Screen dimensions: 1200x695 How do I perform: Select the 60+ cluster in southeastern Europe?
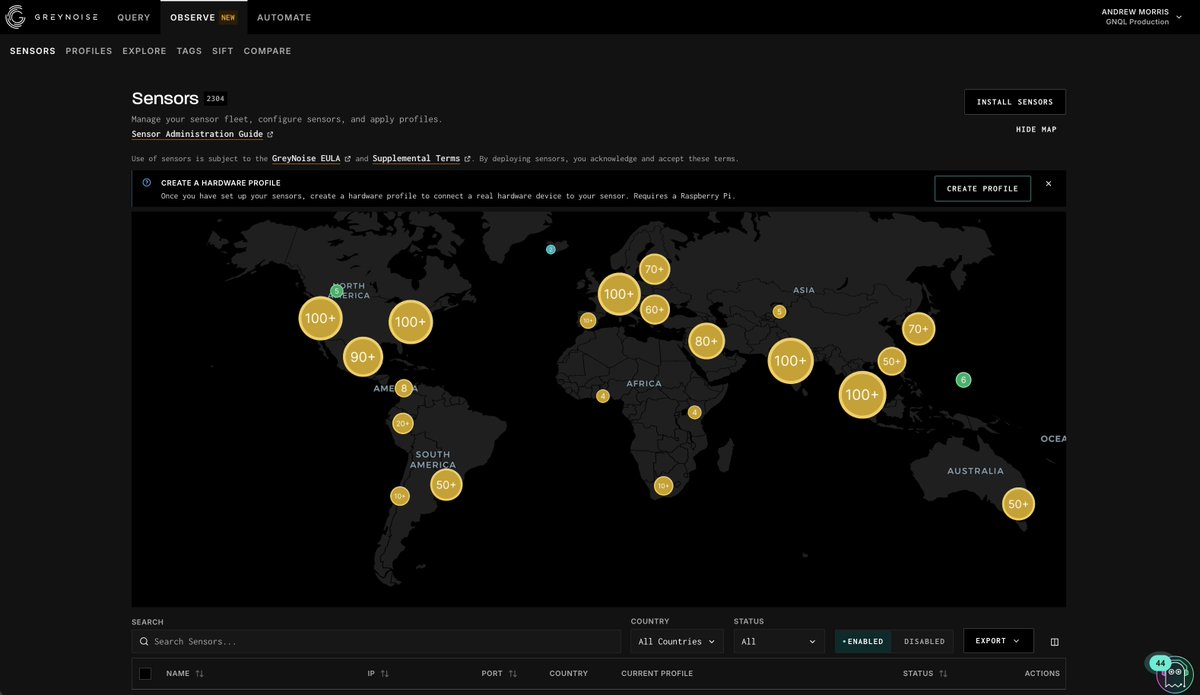point(654,310)
